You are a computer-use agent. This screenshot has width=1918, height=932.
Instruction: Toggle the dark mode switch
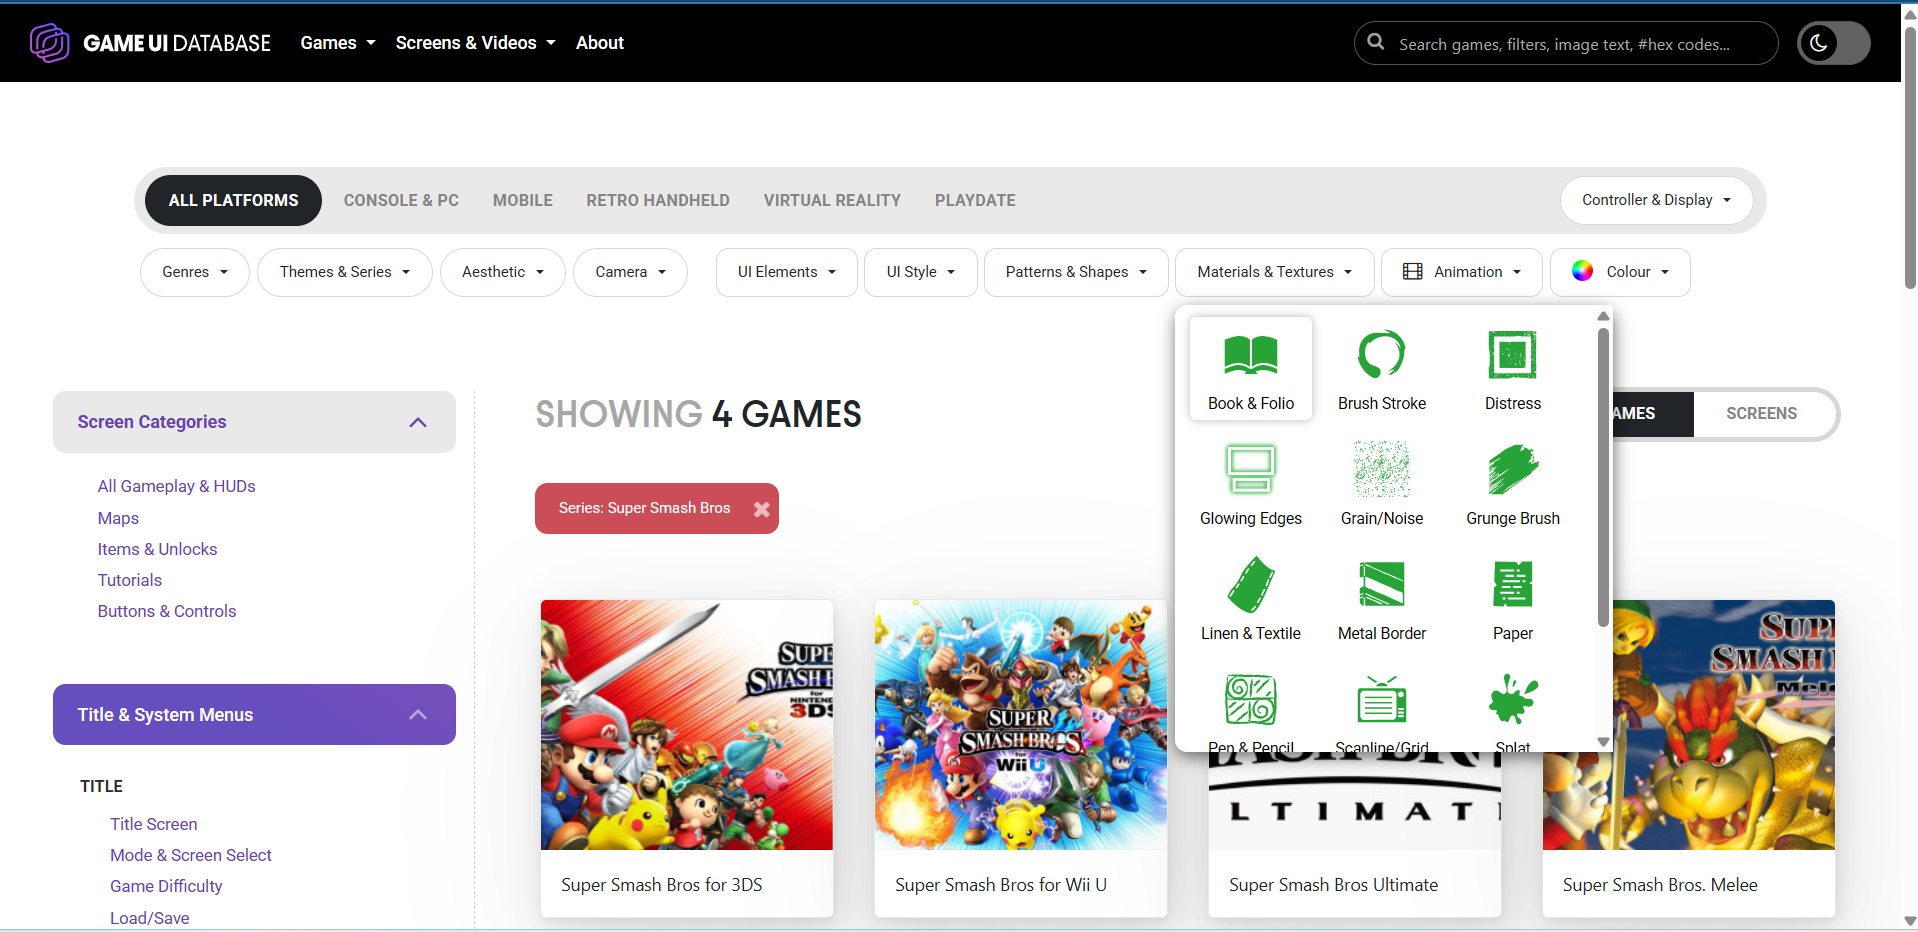click(1833, 43)
